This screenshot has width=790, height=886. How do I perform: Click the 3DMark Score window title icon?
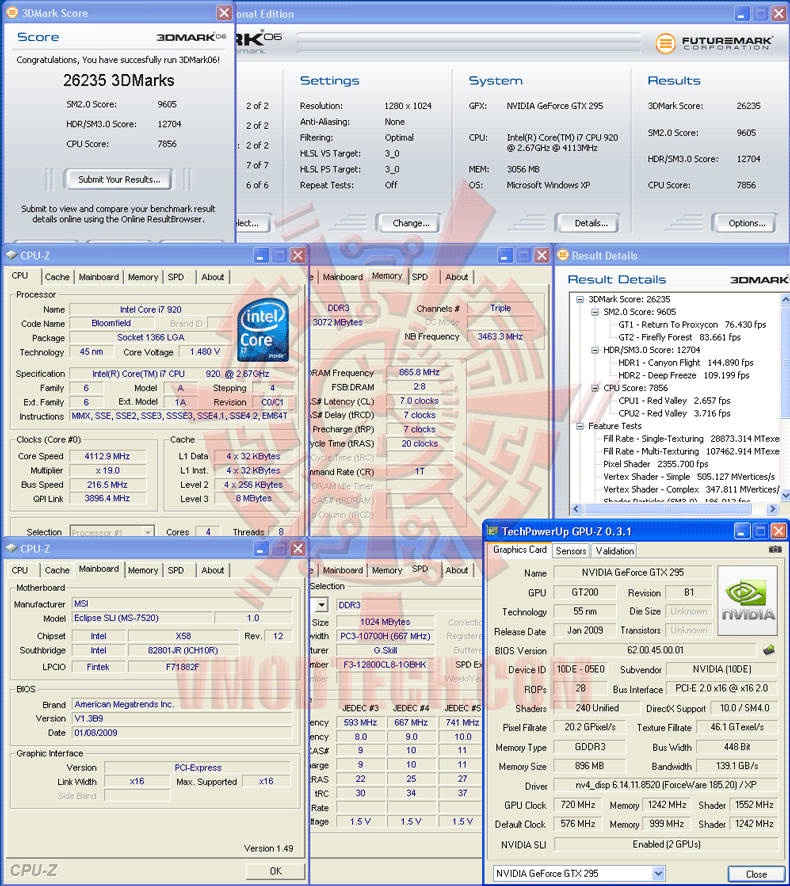coord(12,12)
